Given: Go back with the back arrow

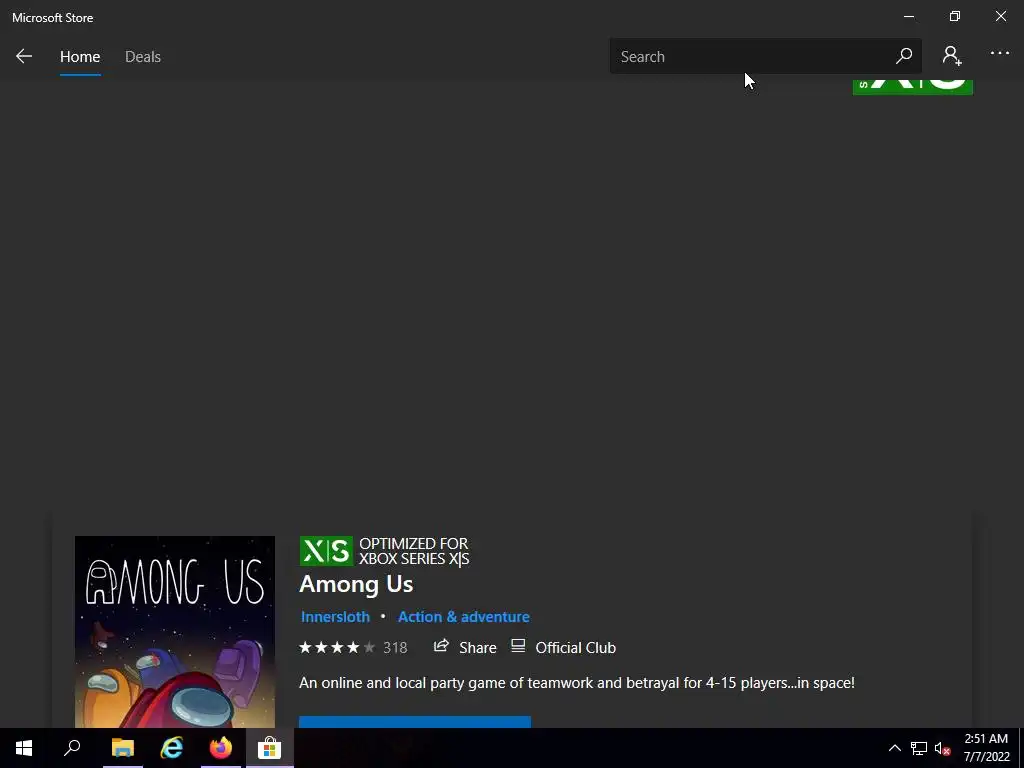Looking at the screenshot, I should coord(24,56).
